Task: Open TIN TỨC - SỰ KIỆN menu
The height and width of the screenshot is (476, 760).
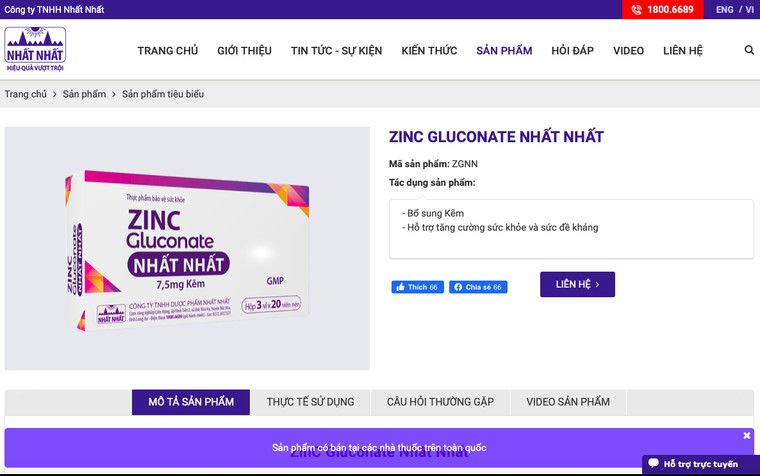Action: (x=336, y=50)
